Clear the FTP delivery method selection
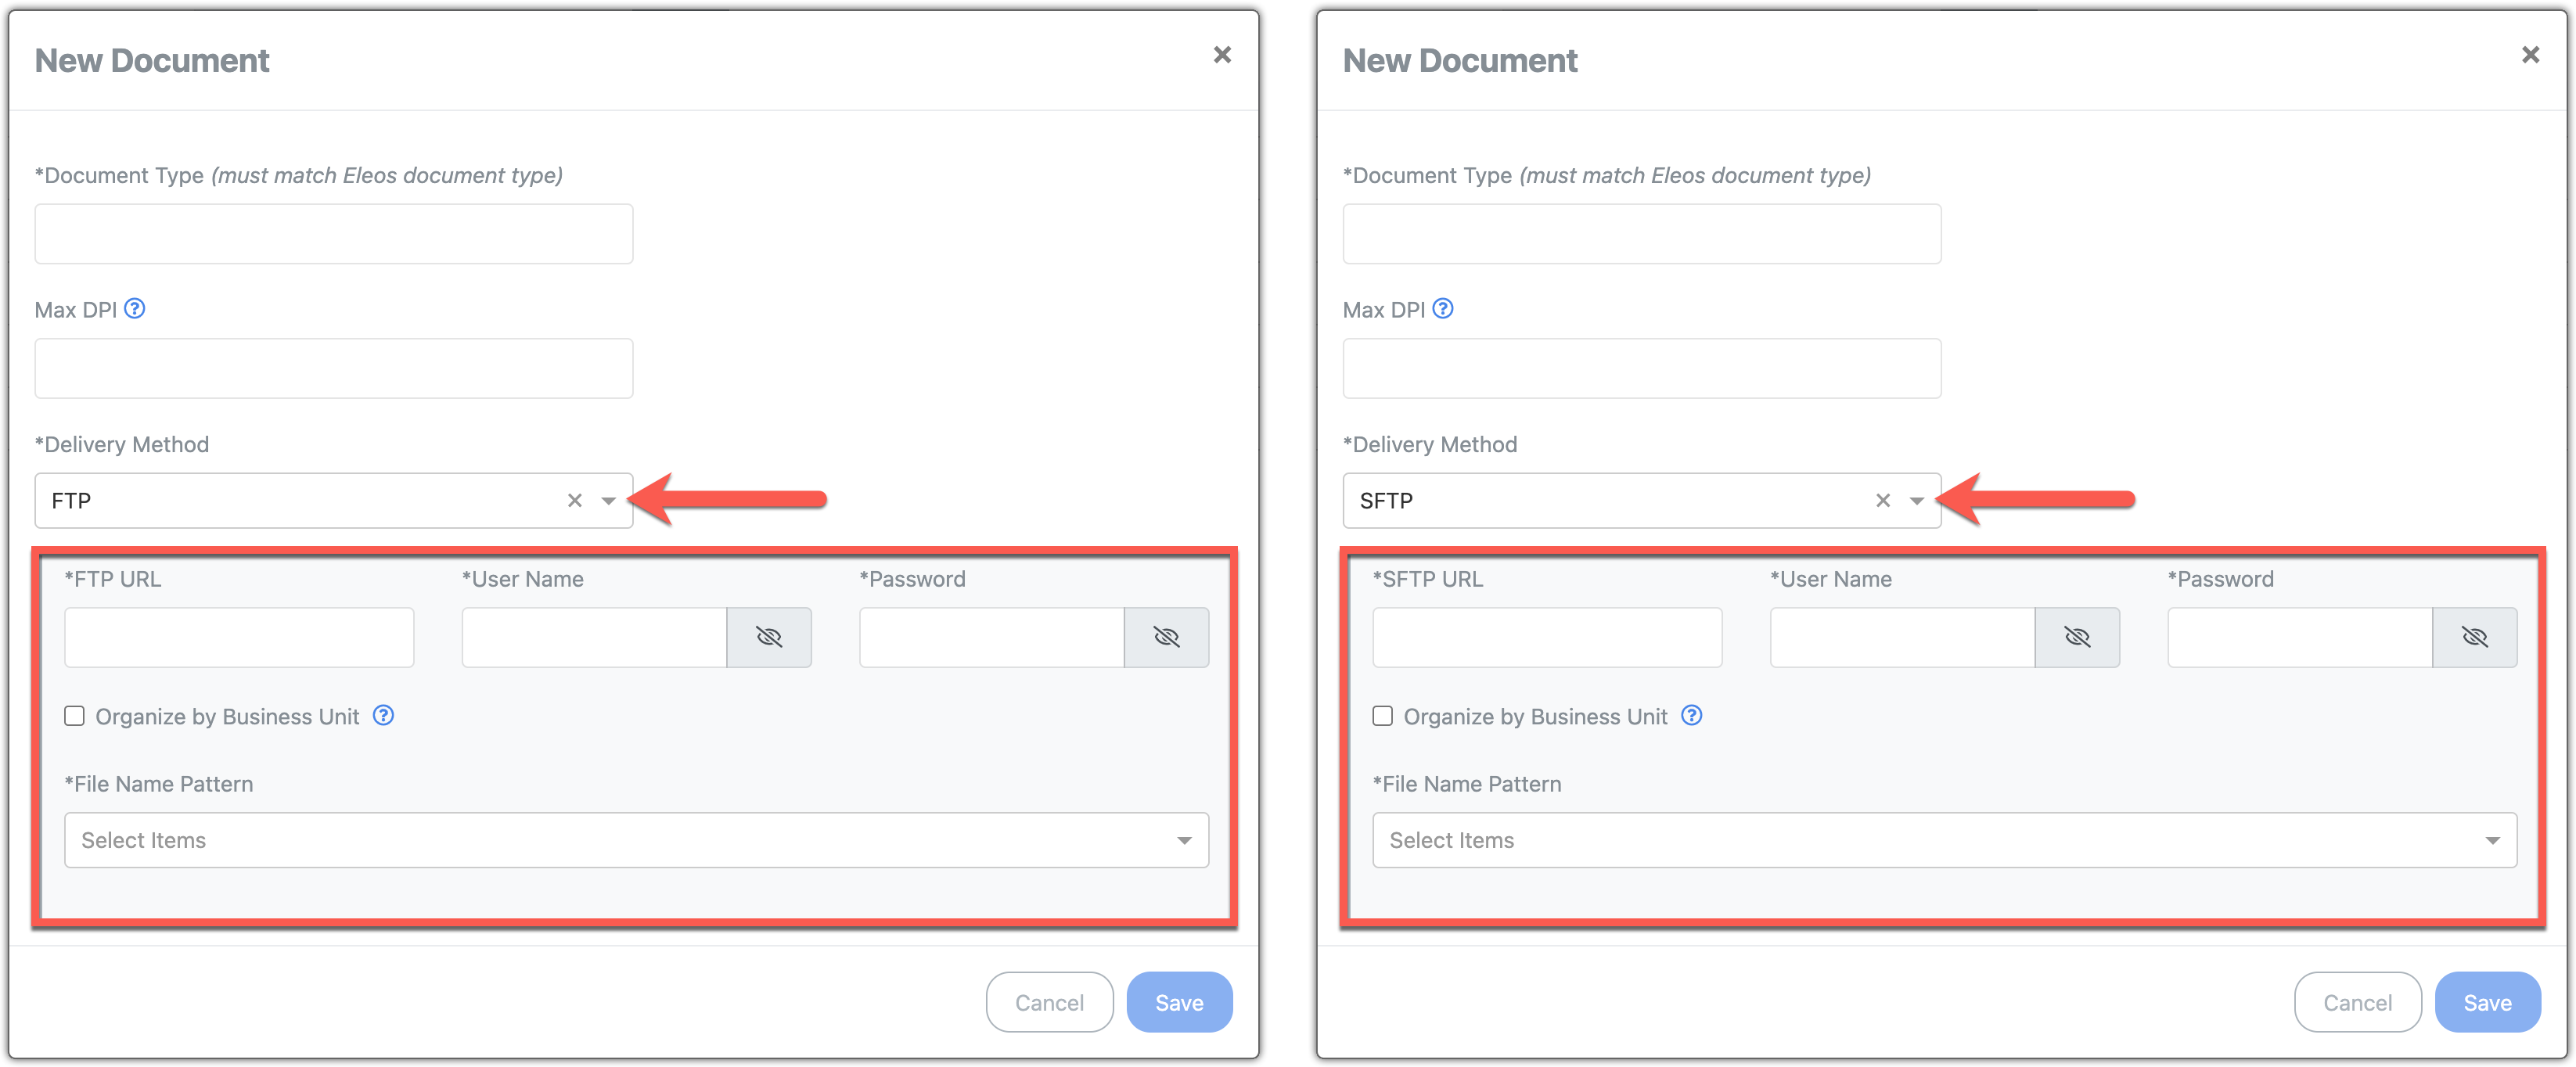 574,500
